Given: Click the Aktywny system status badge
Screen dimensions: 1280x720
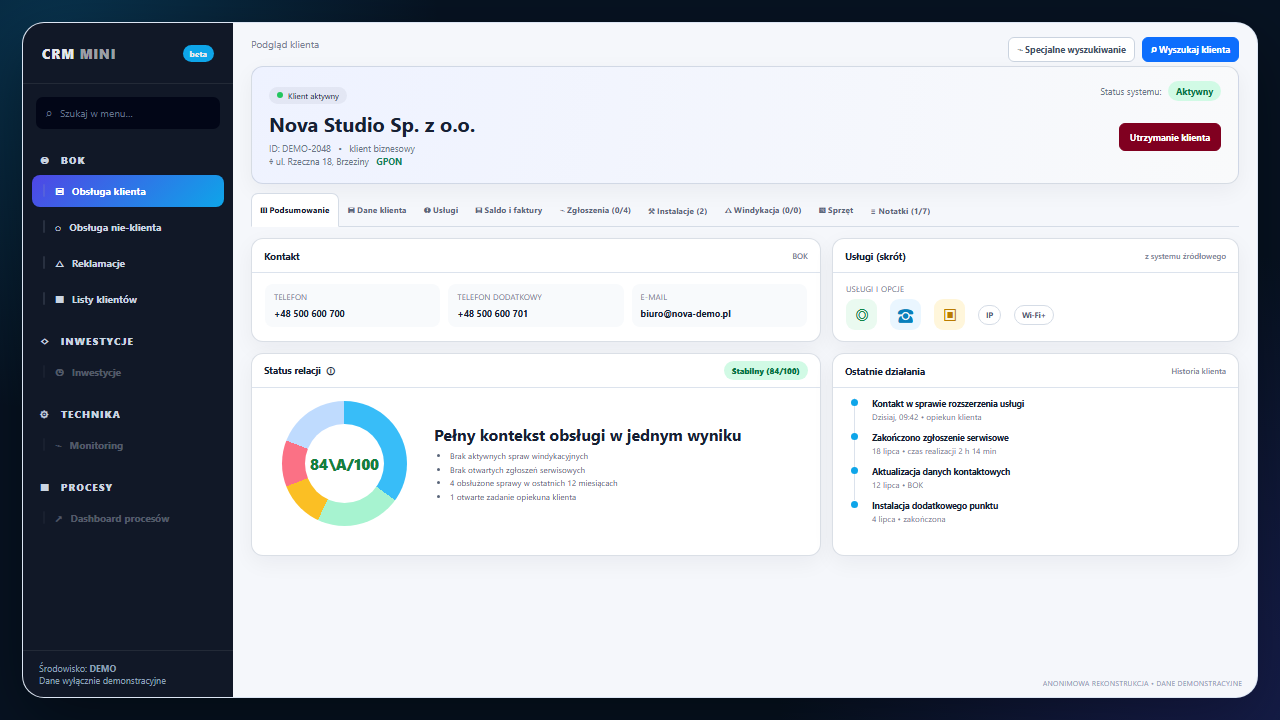Looking at the screenshot, I should point(1194,91).
